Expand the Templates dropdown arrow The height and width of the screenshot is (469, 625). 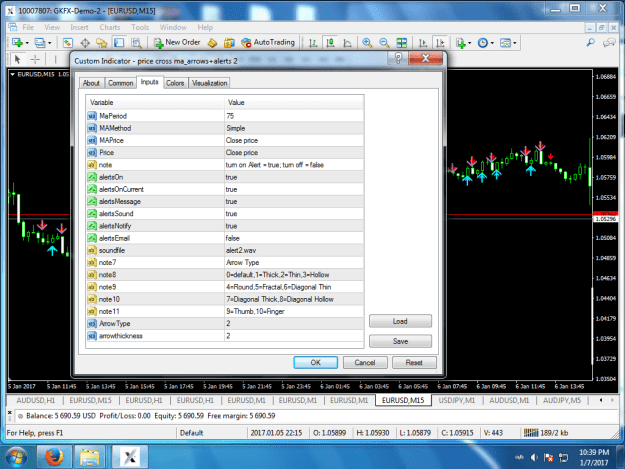coord(515,43)
